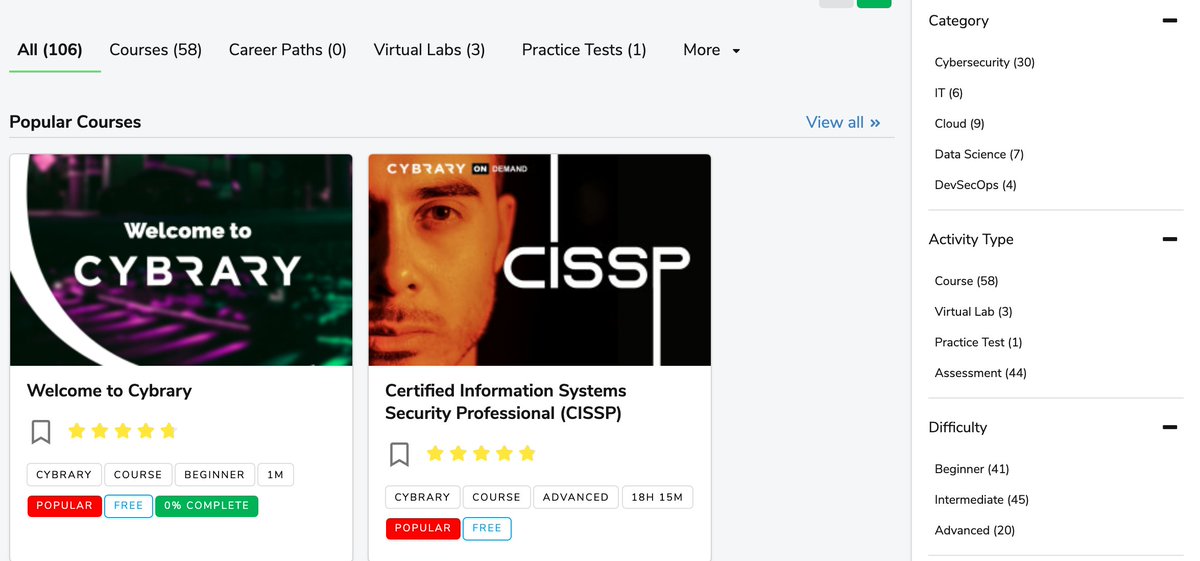Click the 0% COMPLETE badge
The image size is (1200, 561).
point(207,506)
